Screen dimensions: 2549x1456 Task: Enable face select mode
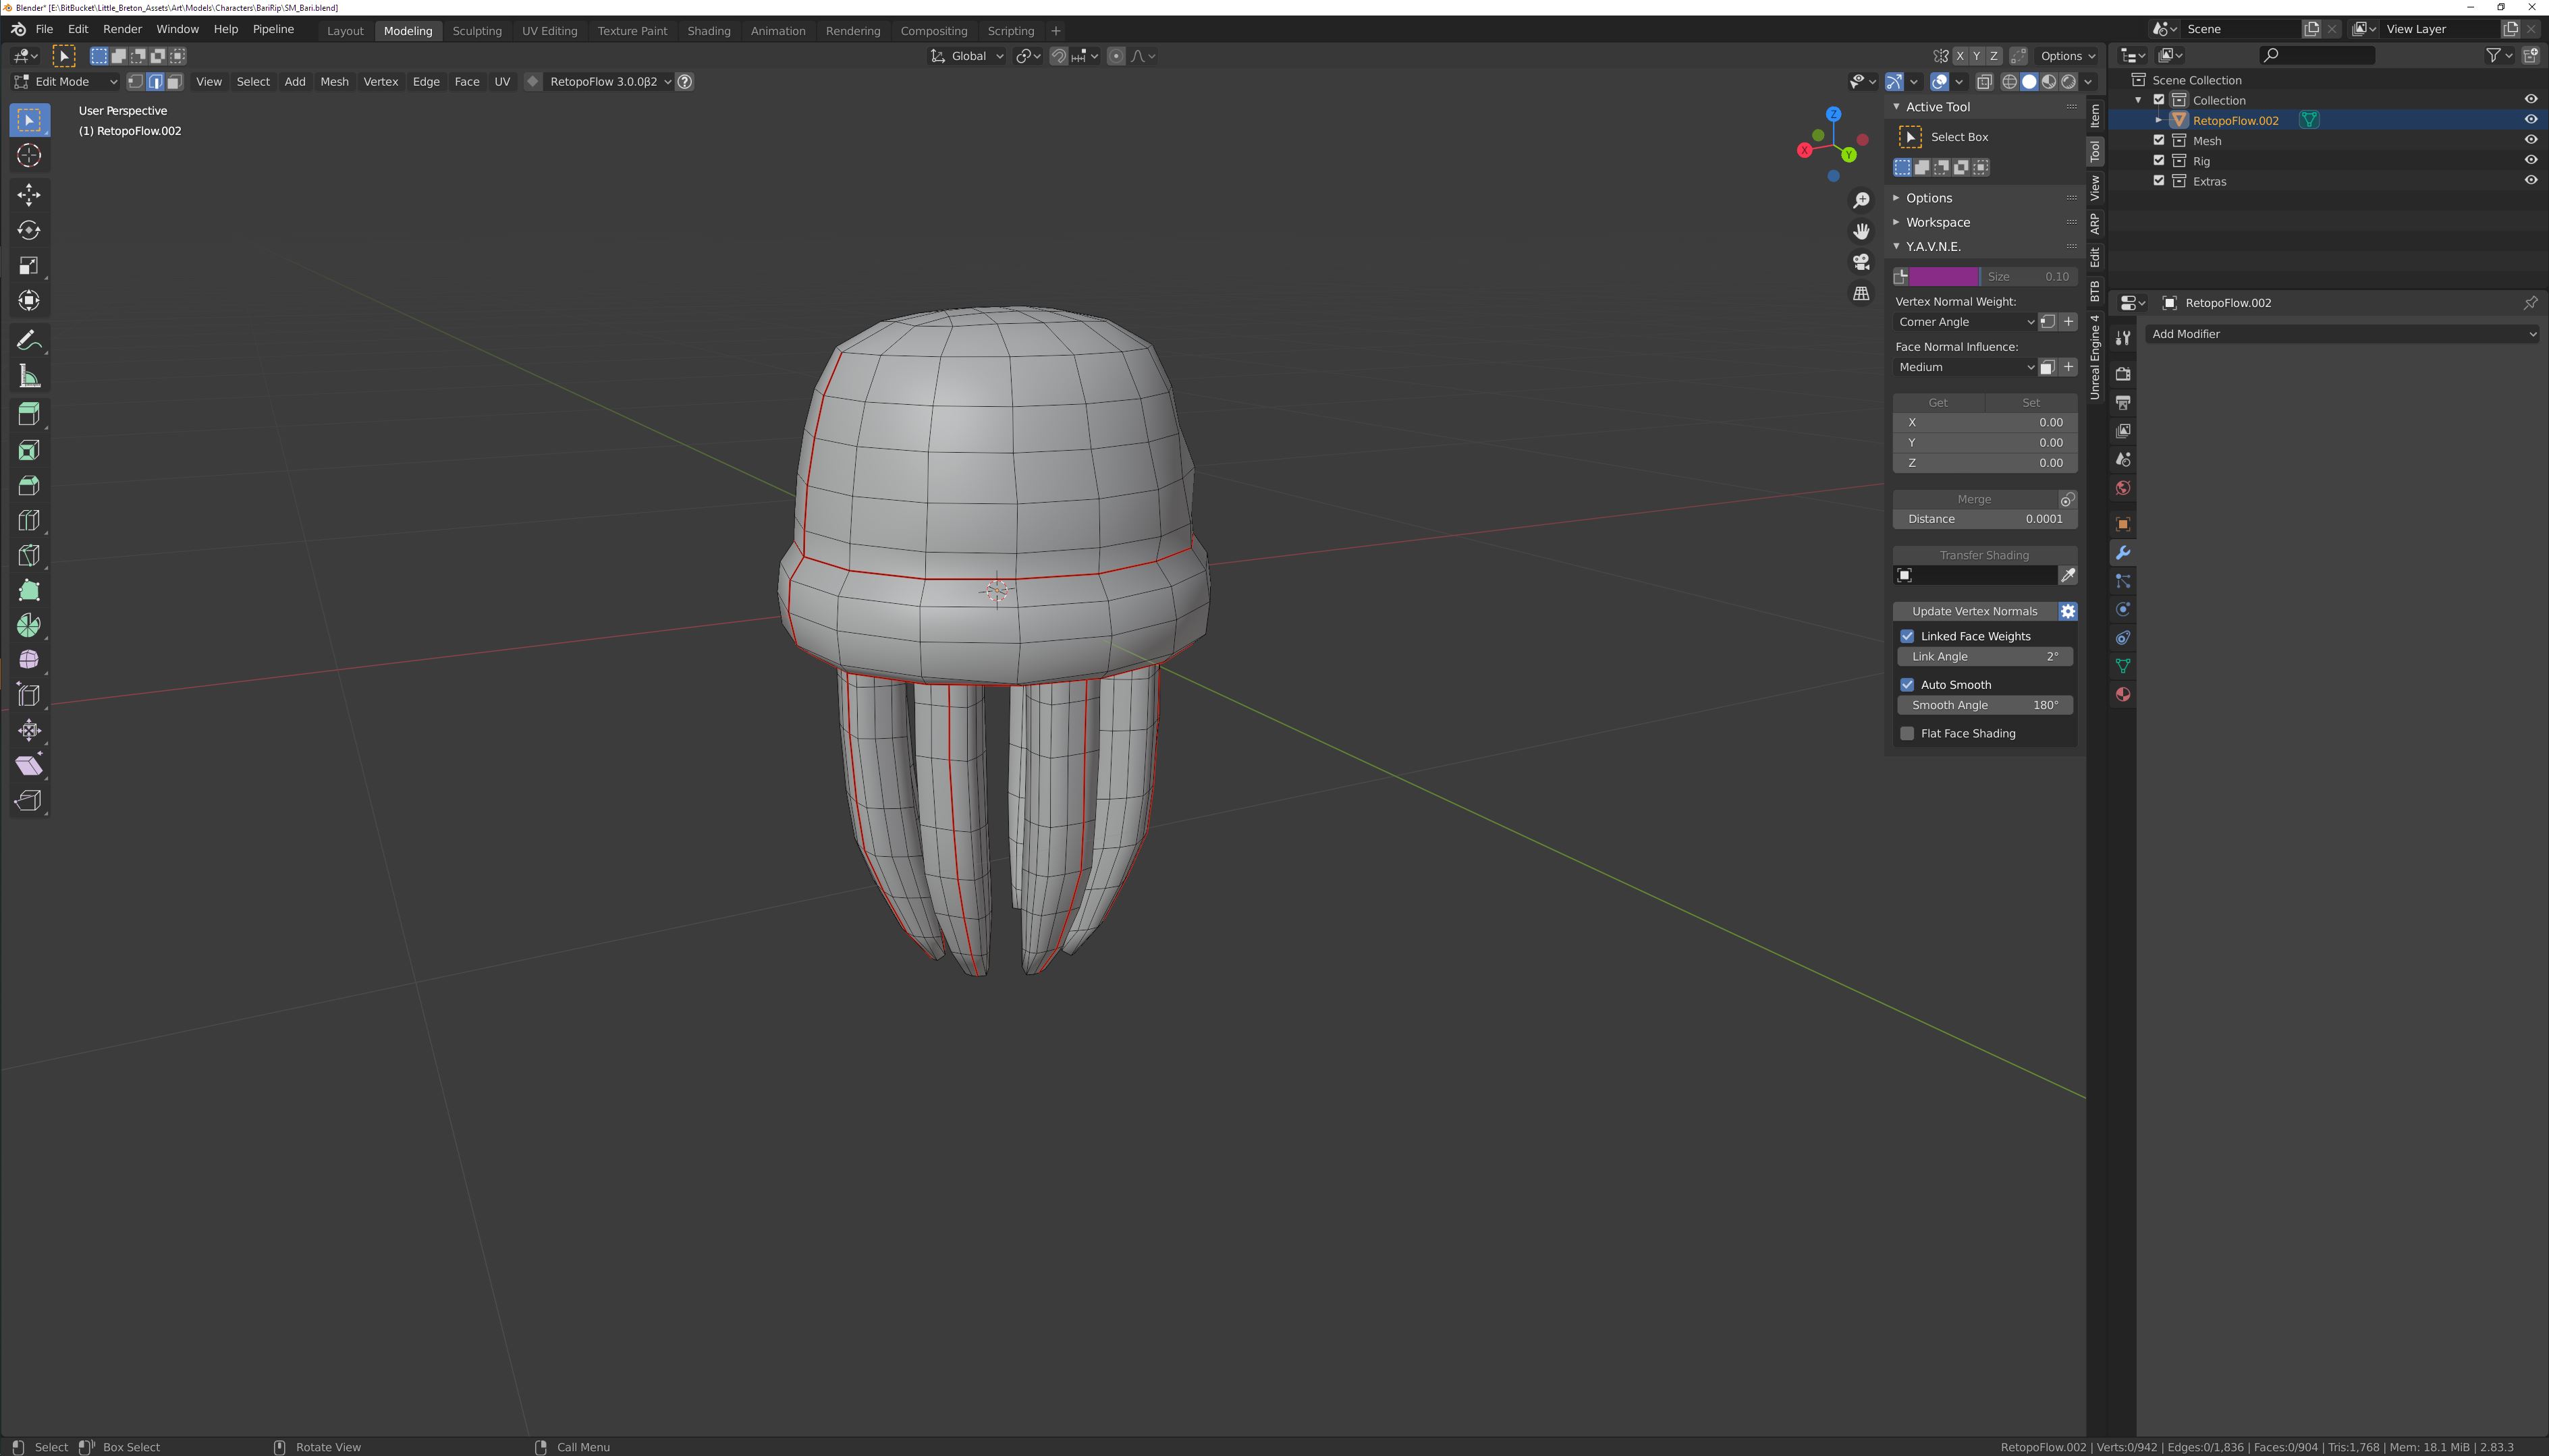point(174,82)
